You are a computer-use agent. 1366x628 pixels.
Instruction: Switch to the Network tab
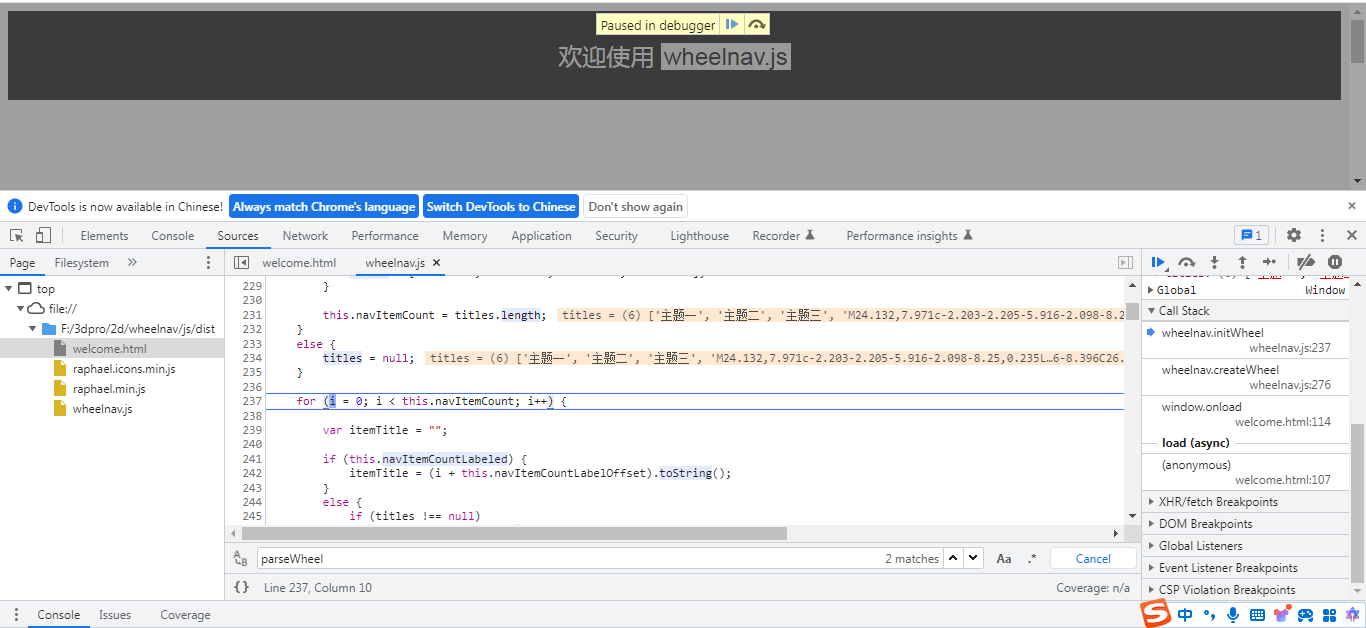305,236
